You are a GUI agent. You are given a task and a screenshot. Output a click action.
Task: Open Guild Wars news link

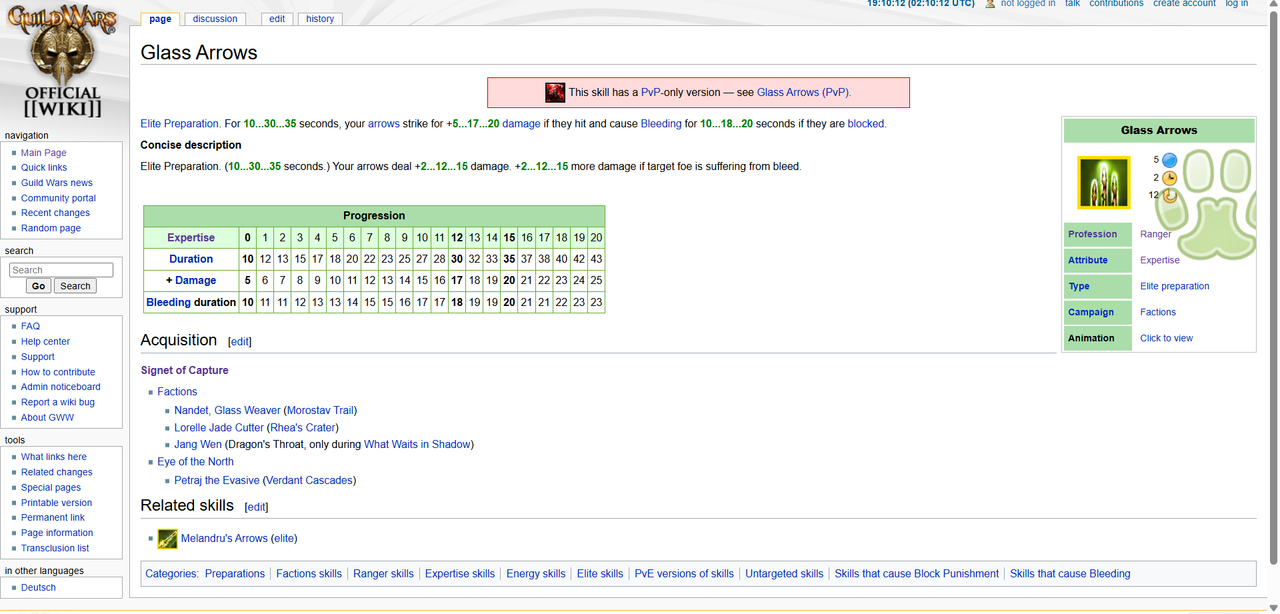click(57, 183)
